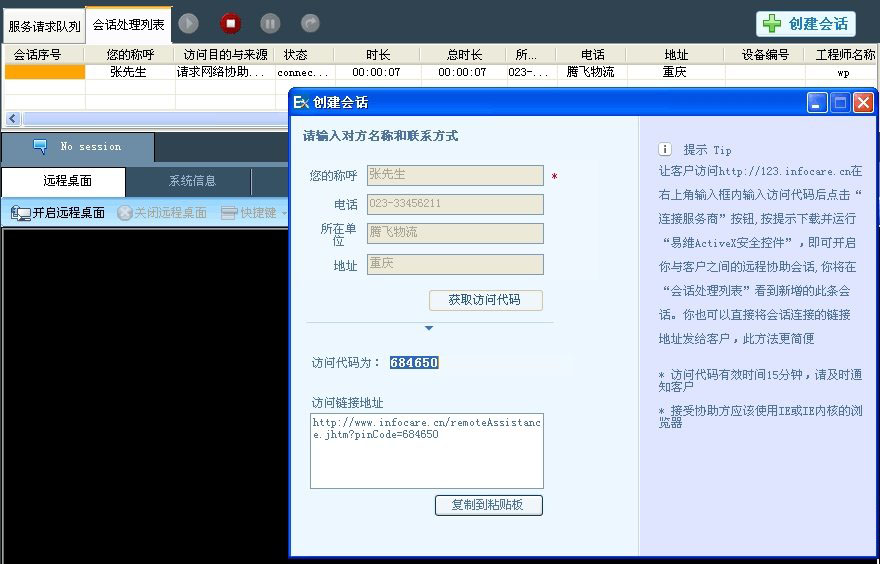880x564 pixels.
Task: Switch to the 服务请求队列 tab
Action: [x=44, y=26]
